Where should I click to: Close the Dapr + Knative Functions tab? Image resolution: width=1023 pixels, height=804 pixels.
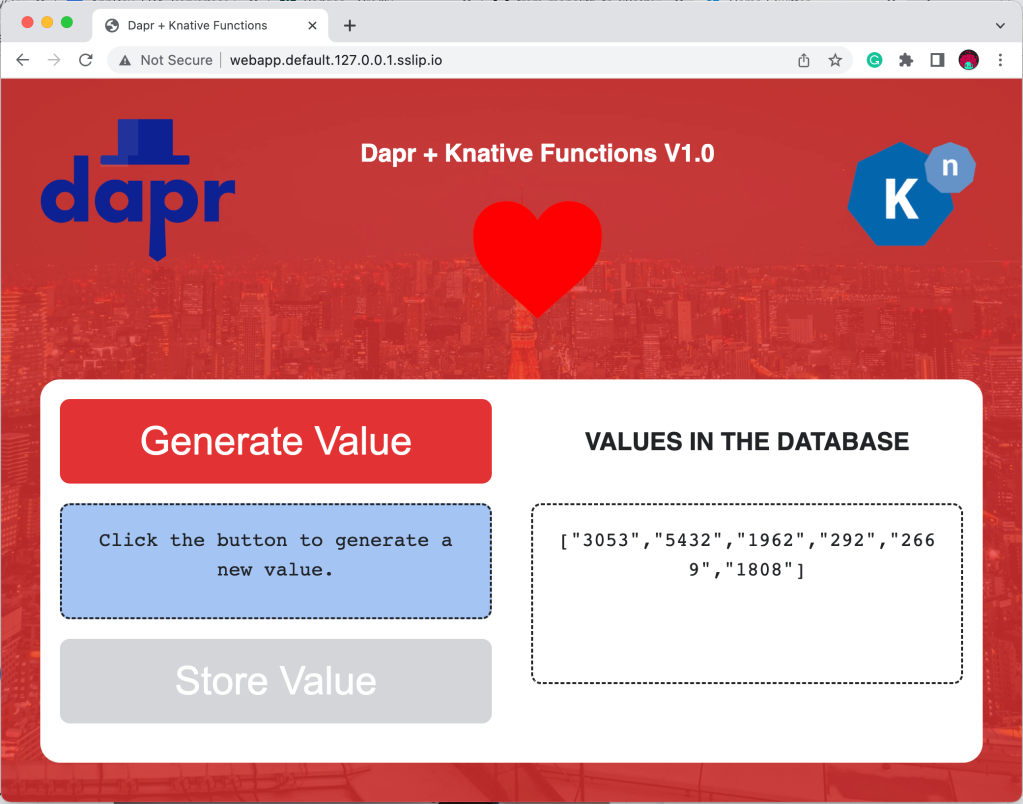(x=313, y=25)
